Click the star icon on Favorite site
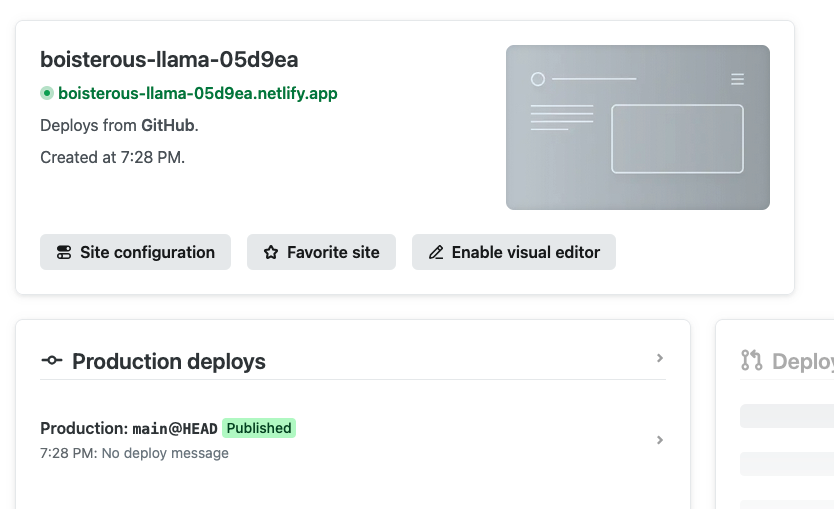This screenshot has width=834, height=509. point(271,253)
